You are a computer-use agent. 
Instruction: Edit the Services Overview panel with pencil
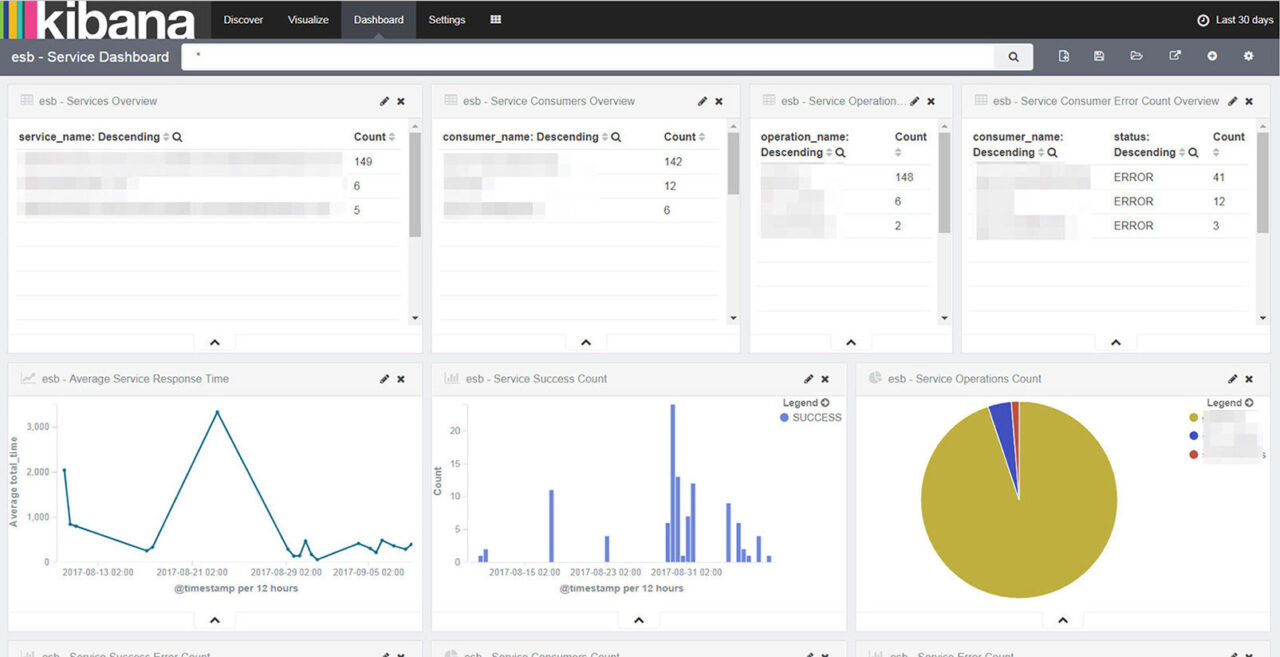click(x=385, y=101)
